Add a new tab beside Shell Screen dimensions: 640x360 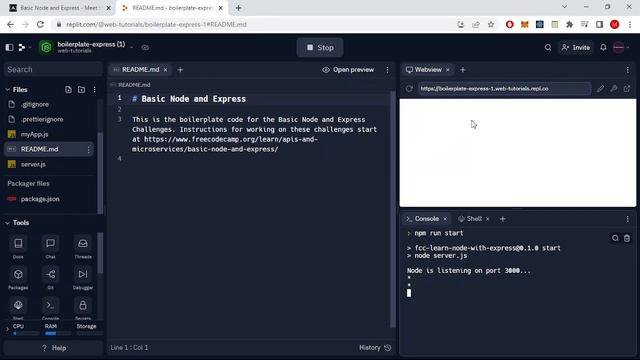502,219
